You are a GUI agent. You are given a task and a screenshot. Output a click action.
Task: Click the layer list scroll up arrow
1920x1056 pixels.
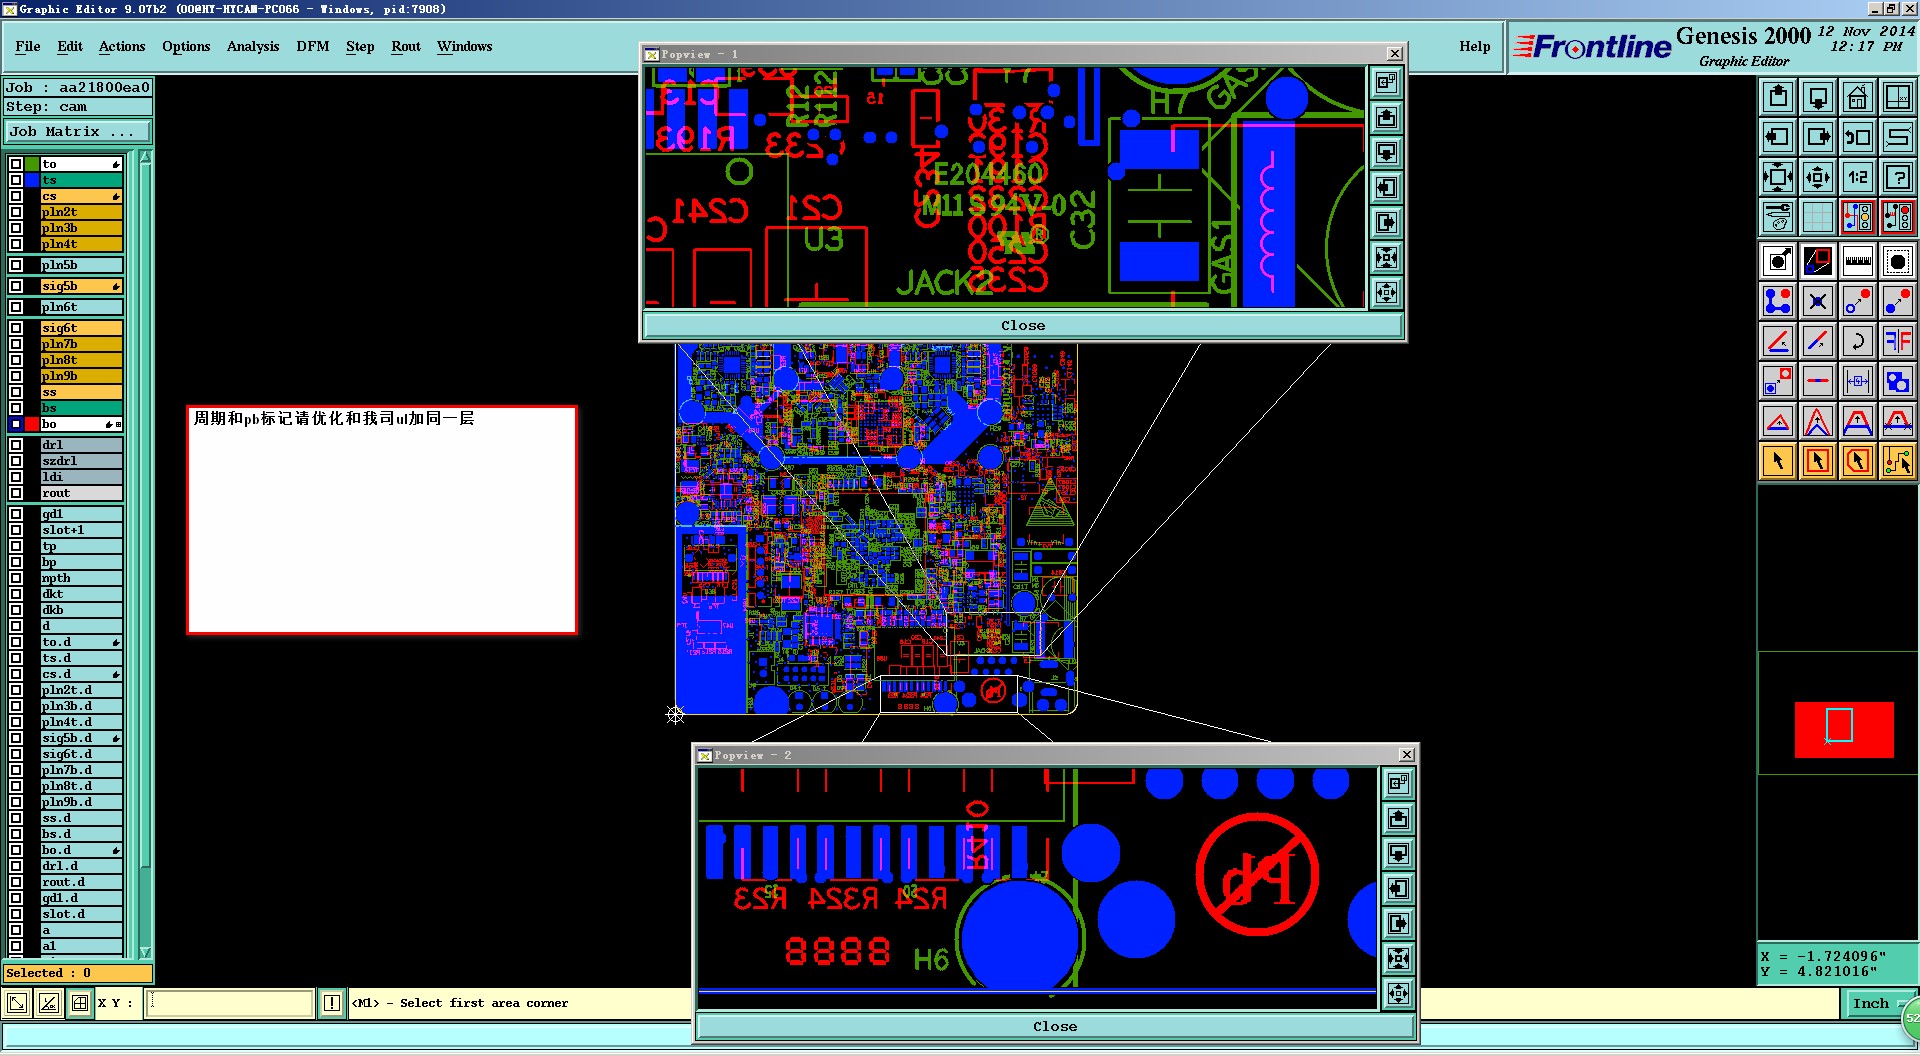pyautogui.click(x=145, y=158)
